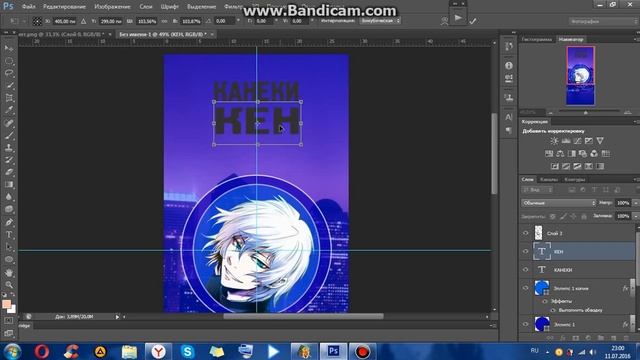
Task: Select the Type tool in toolbox
Action: (9, 235)
